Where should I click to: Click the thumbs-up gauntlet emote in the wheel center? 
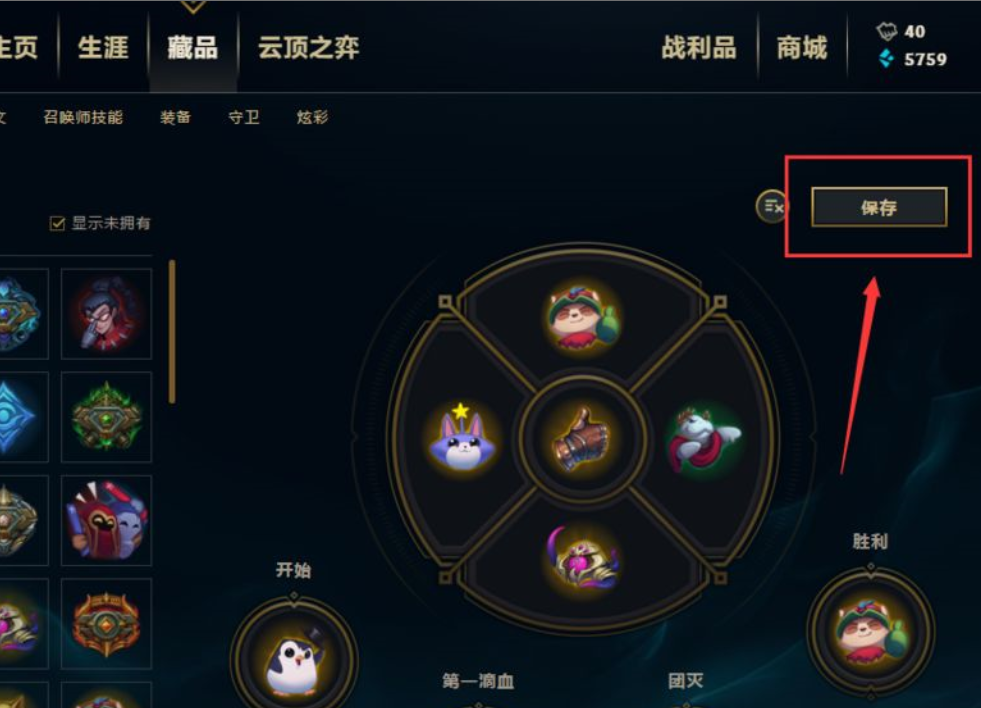[x=582, y=438]
